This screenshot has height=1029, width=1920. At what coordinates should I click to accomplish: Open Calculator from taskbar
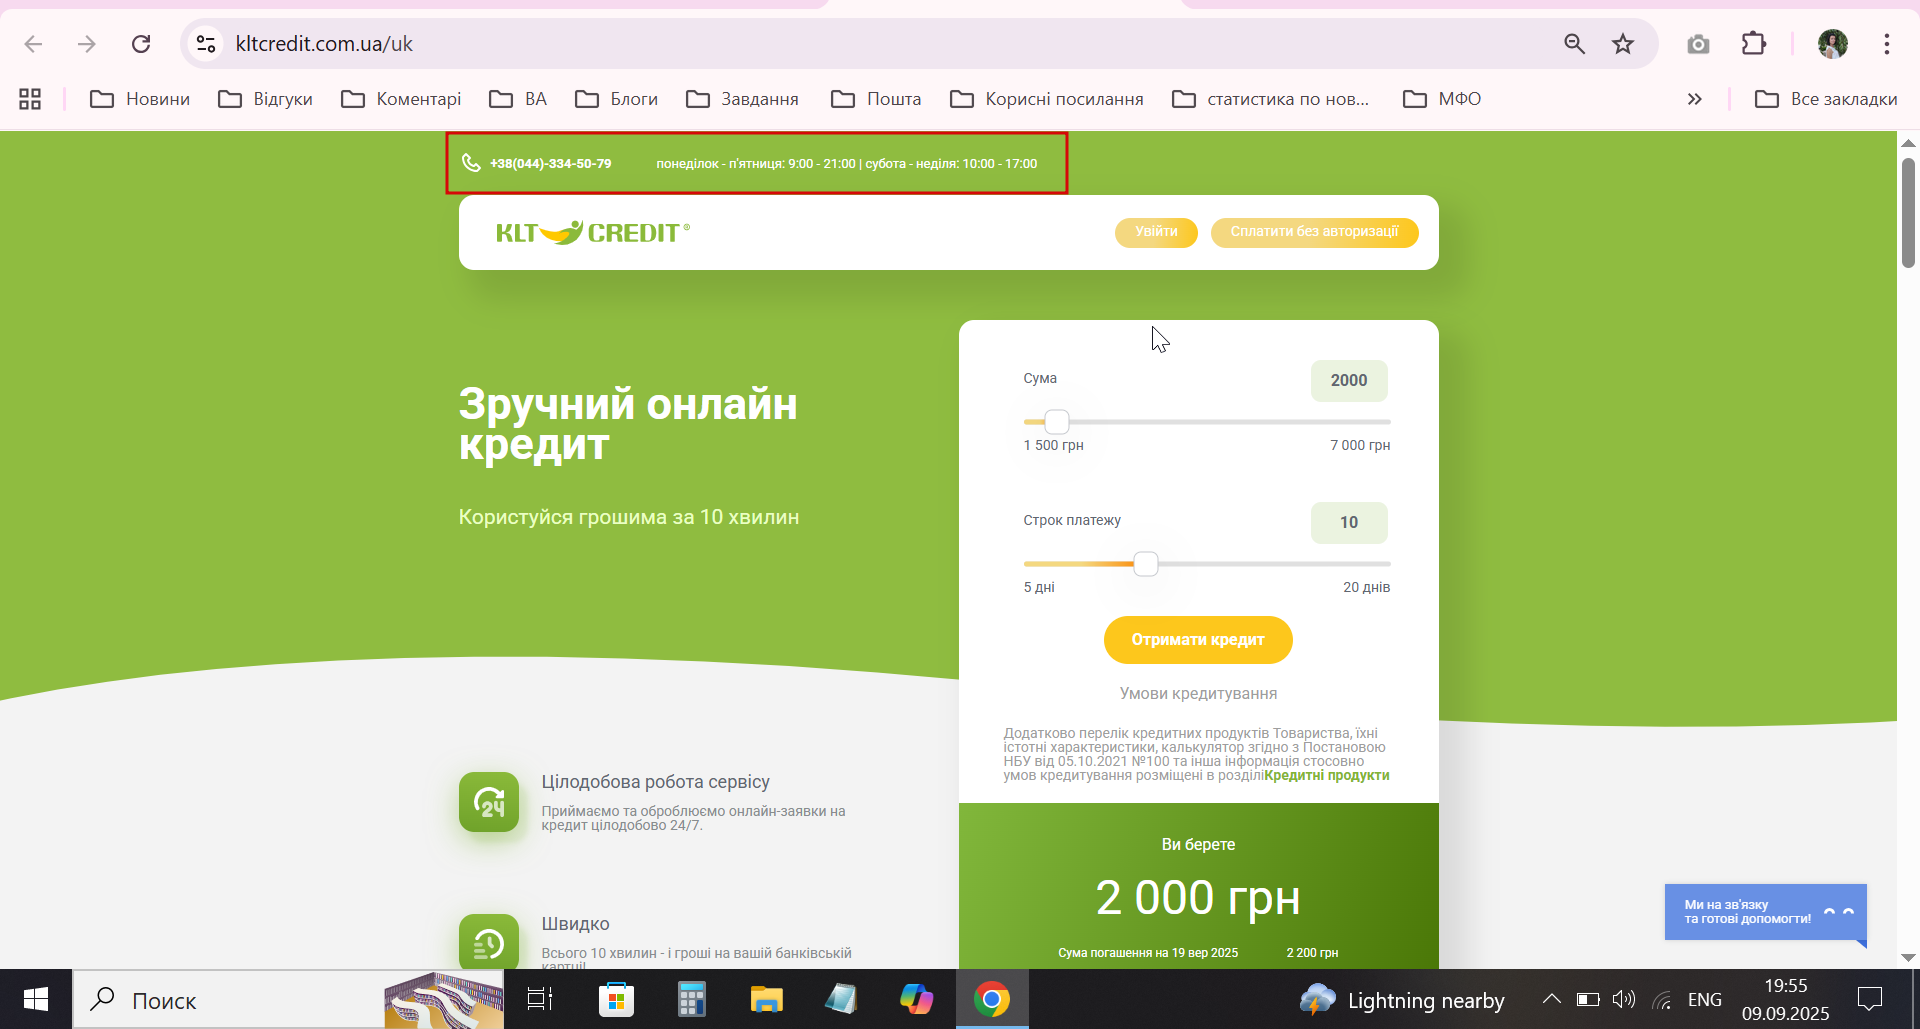[691, 999]
